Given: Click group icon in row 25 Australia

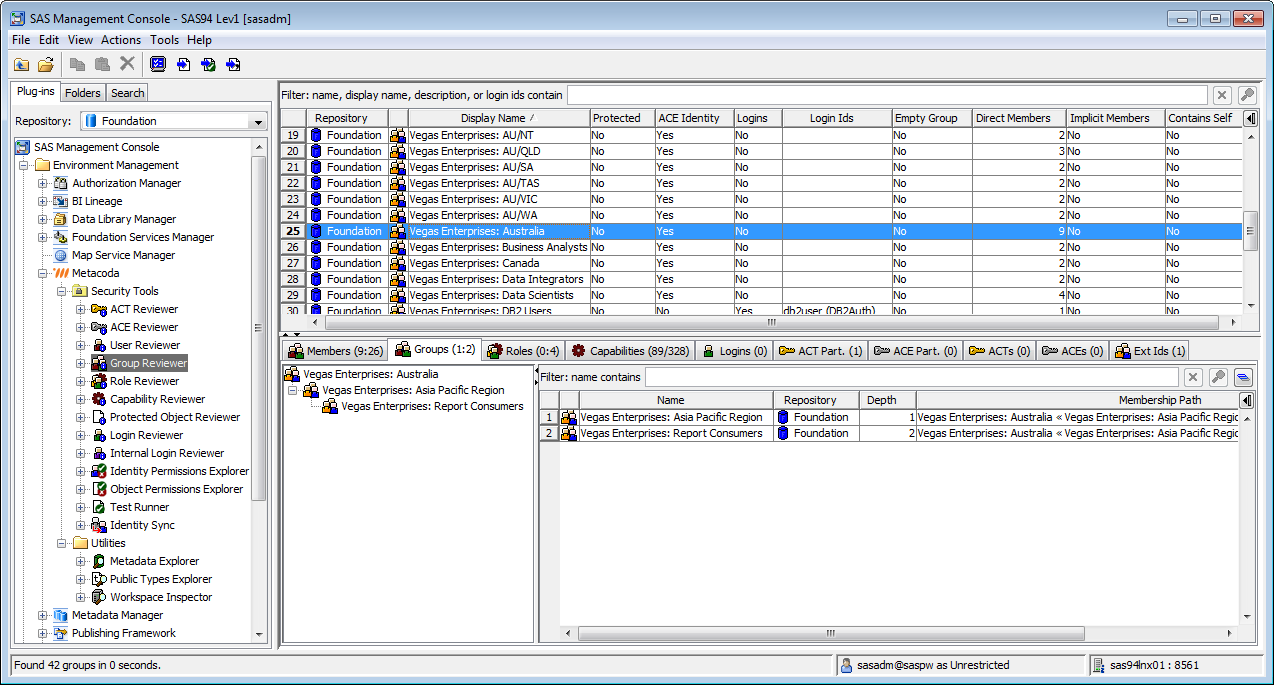Looking at the screenshot, I should (x=398, y=231).
